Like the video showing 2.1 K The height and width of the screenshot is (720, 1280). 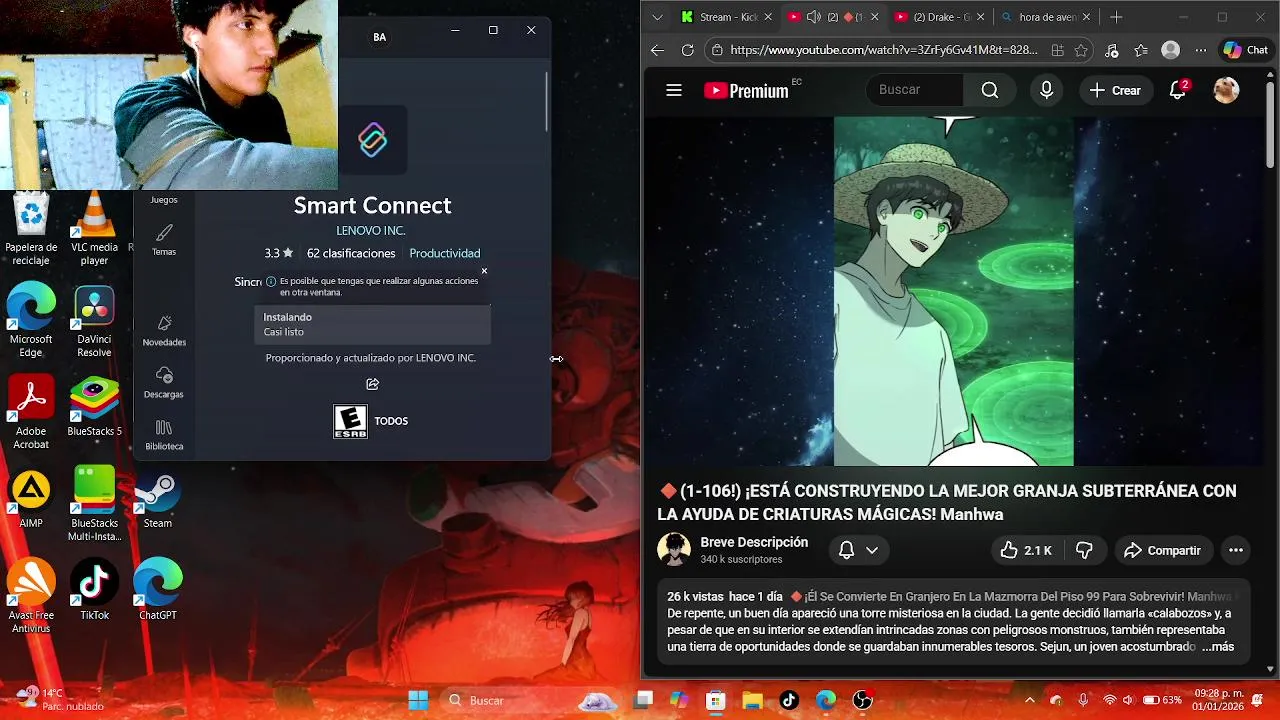click(x=1026, y=550)
